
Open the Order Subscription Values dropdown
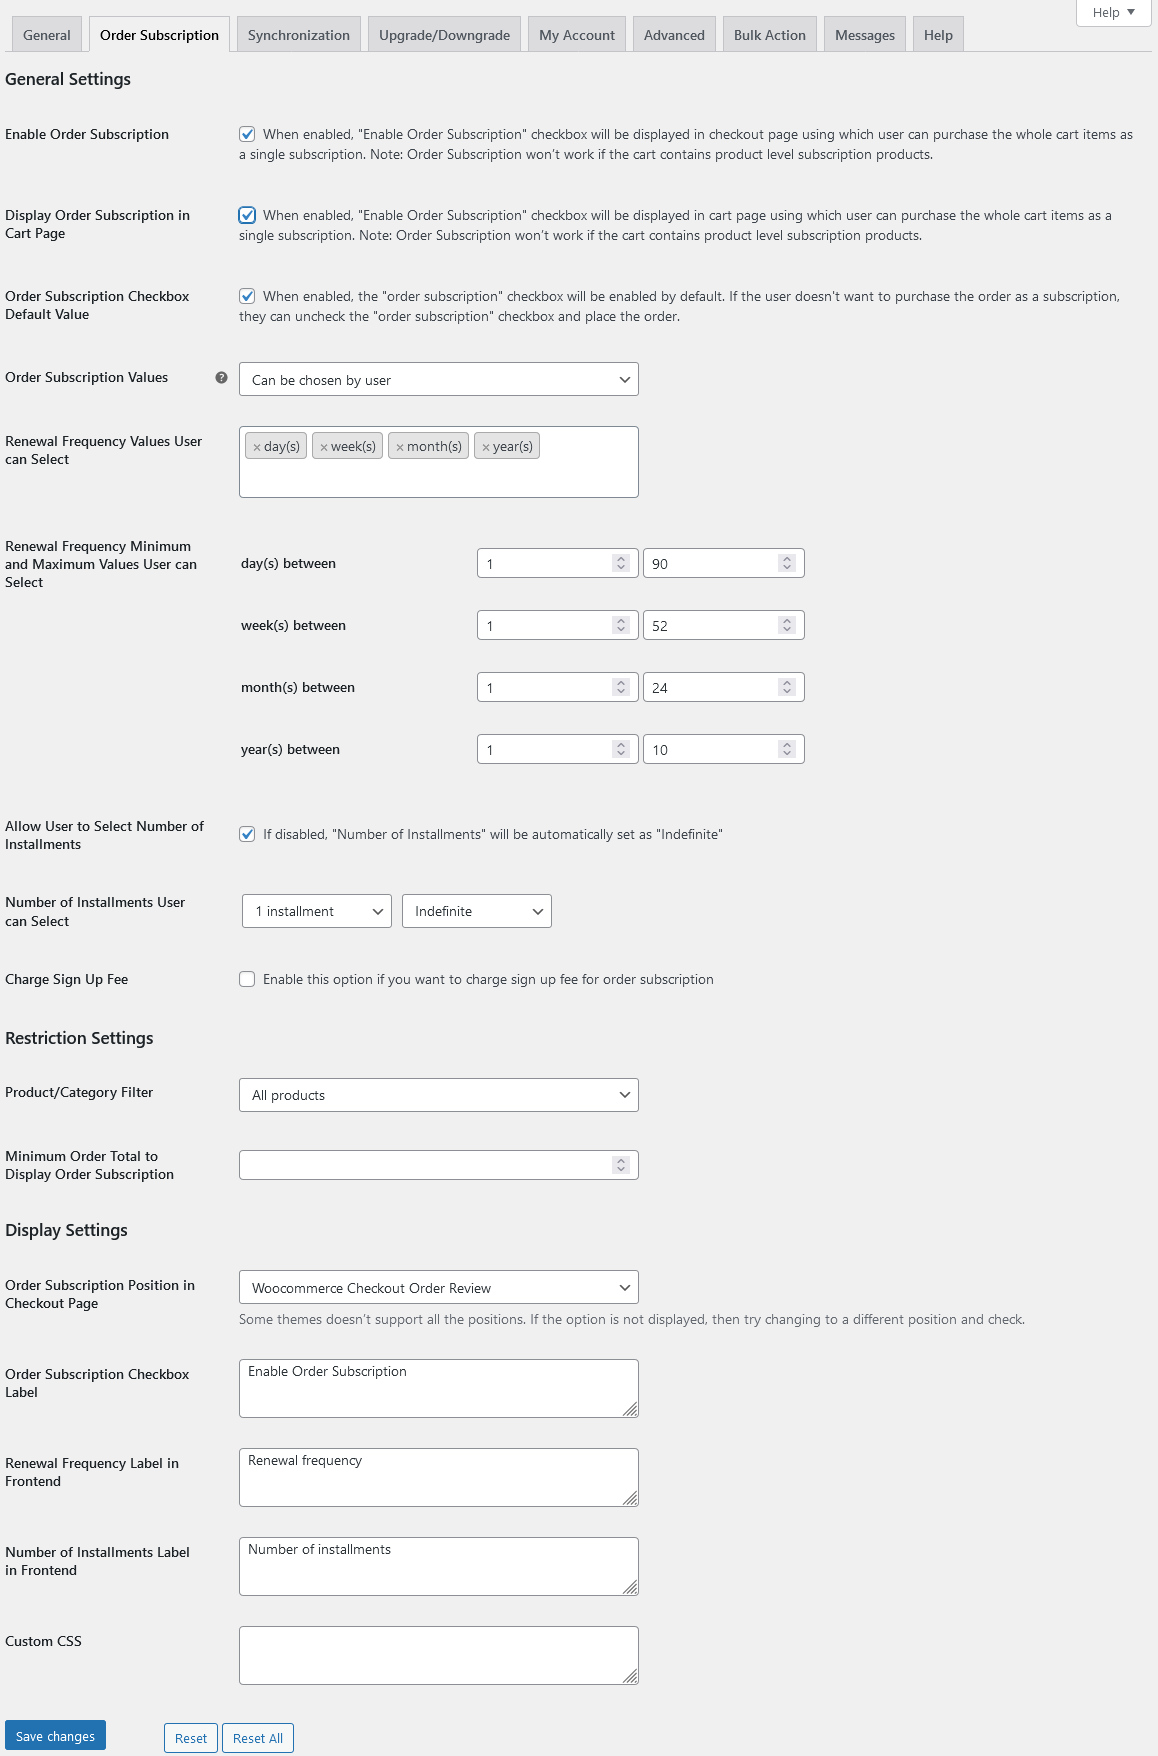(438, 380)
